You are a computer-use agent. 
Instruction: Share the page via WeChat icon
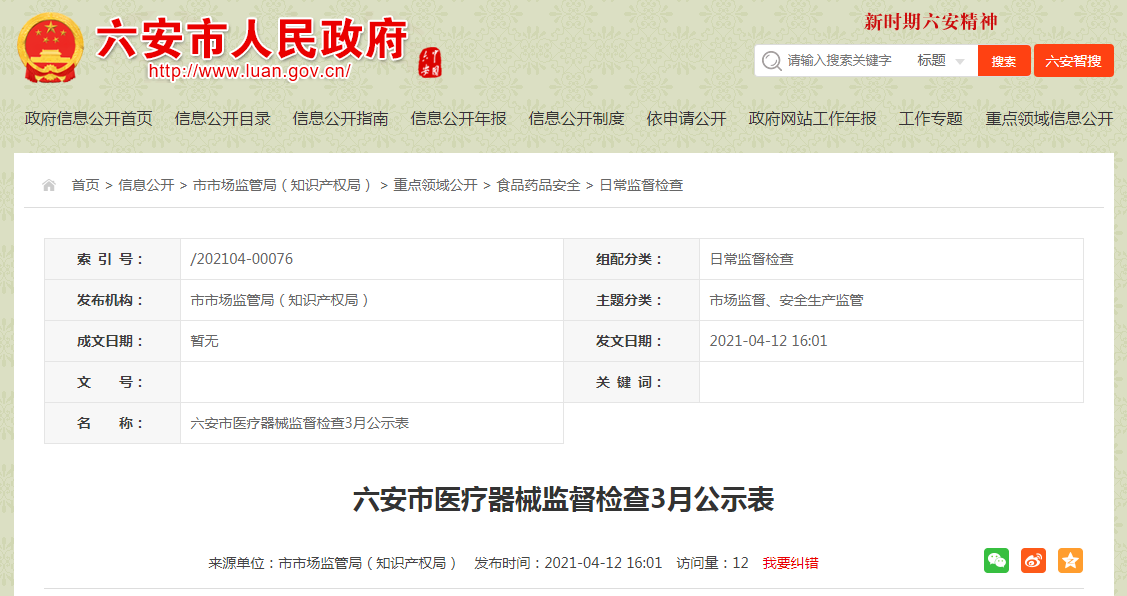coord(996,561)
